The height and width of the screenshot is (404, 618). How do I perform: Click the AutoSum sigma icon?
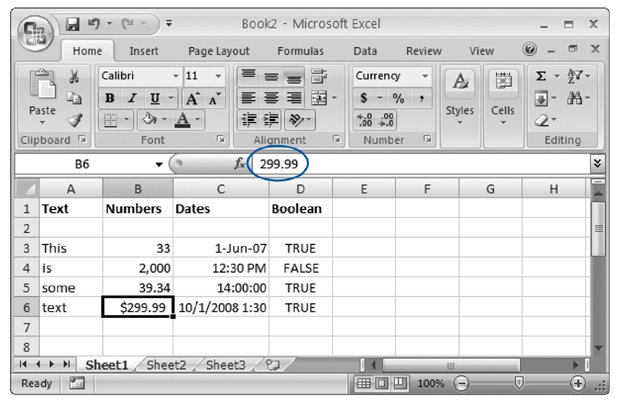coord(542,76)
